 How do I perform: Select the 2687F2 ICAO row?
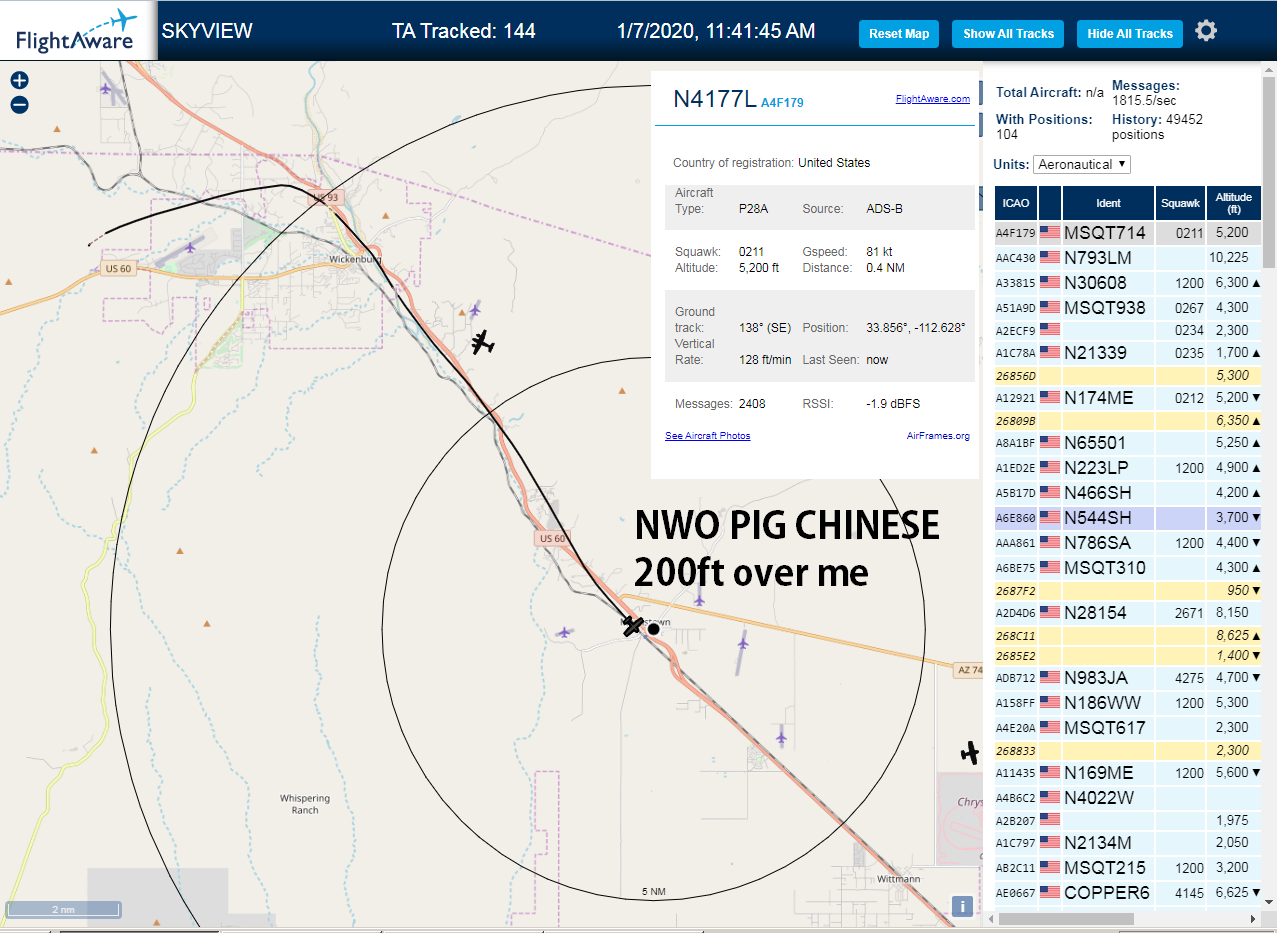(1128, 590)
